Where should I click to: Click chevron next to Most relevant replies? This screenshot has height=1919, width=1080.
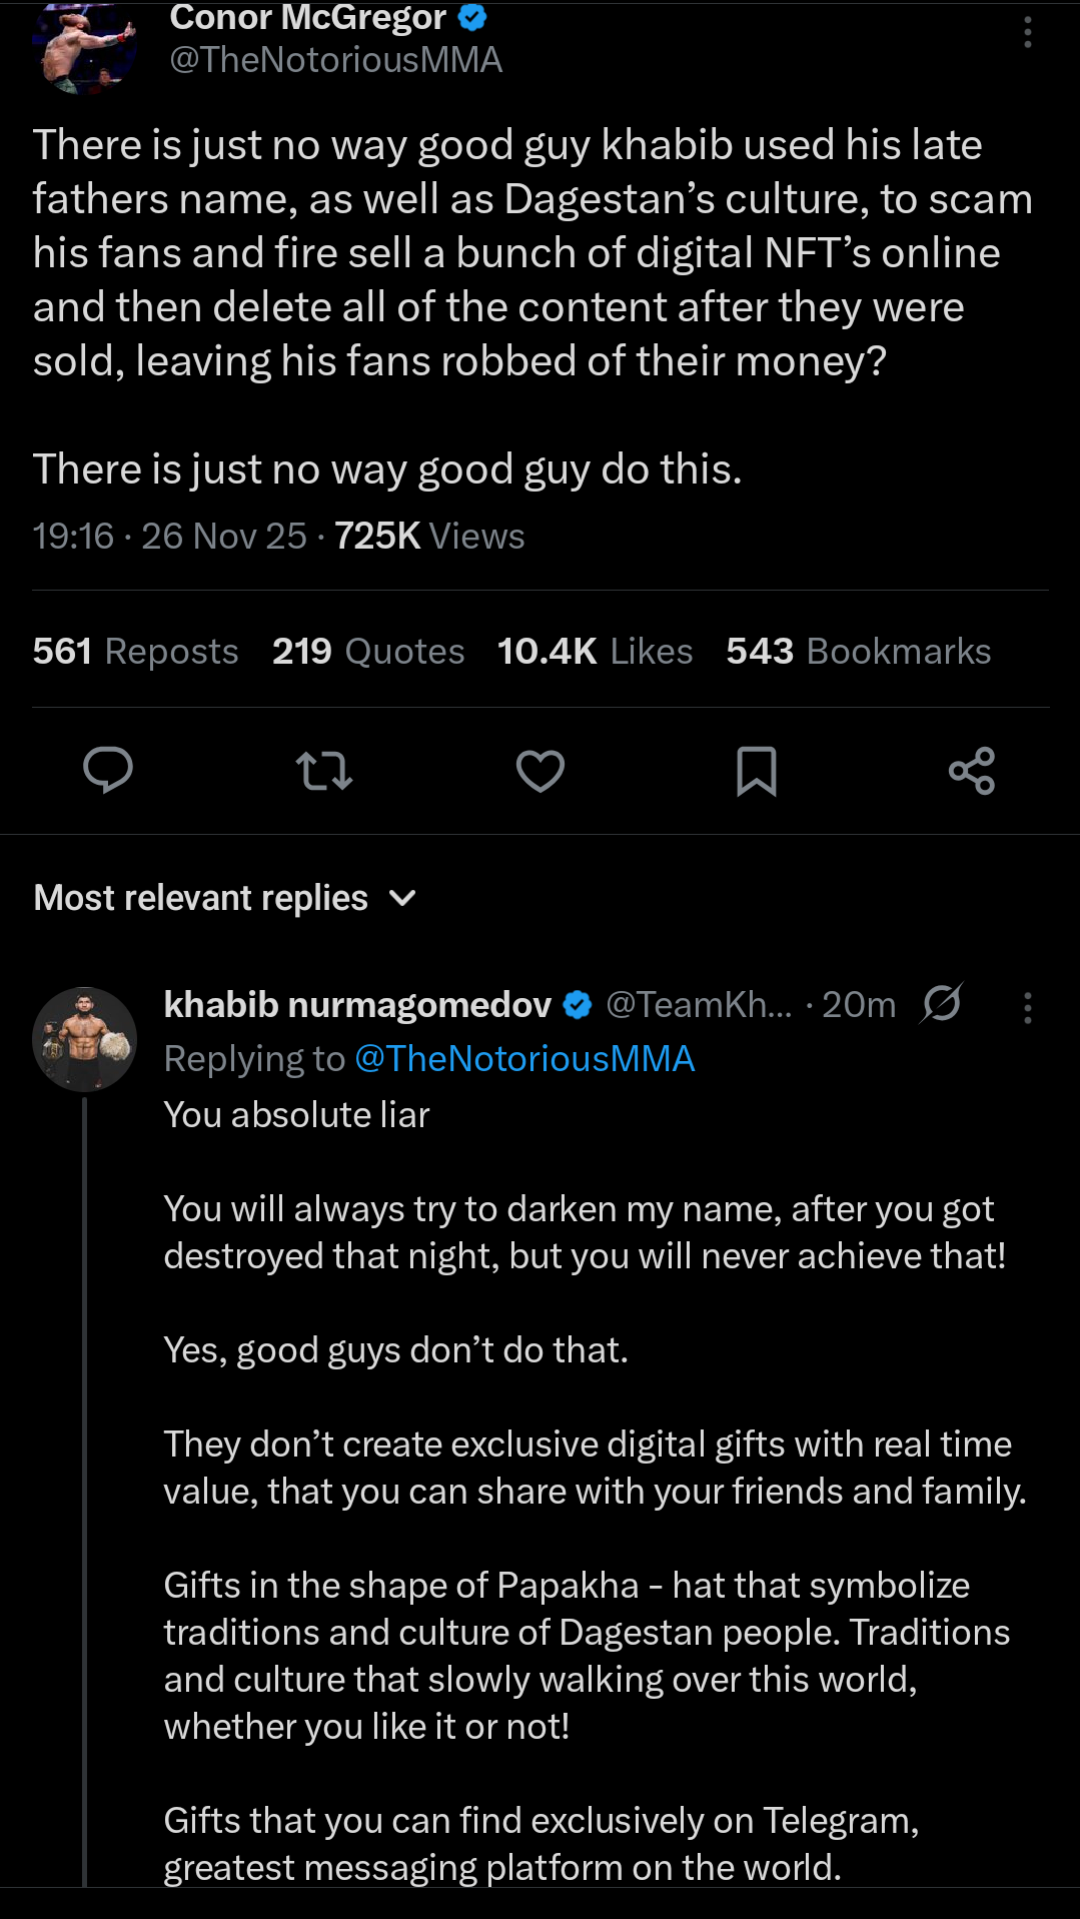(402, 898)
